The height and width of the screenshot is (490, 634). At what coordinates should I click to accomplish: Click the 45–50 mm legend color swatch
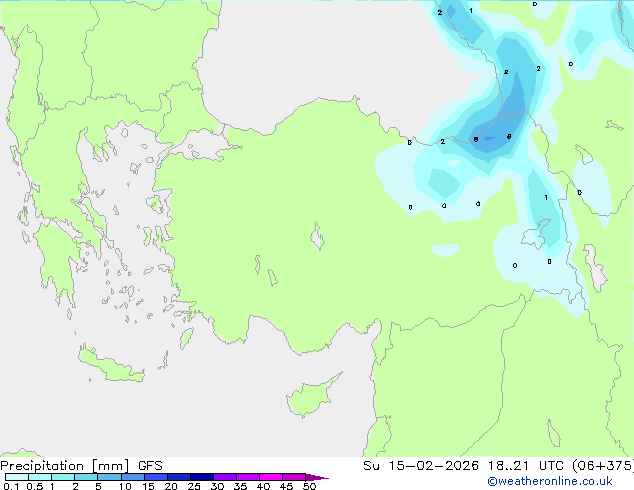294,477
